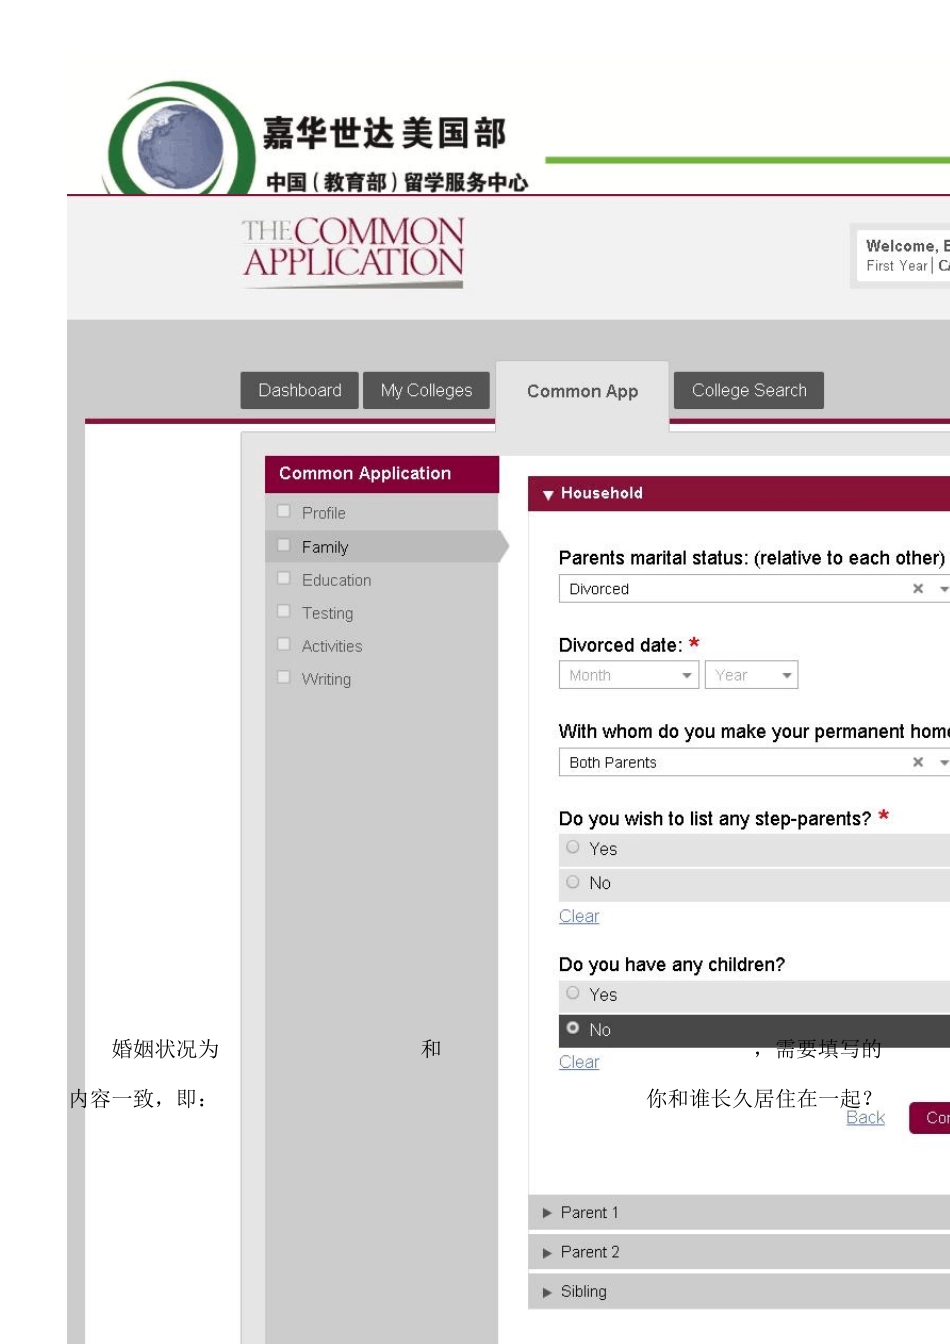Image resolution: width=950 pixels, height=1344 pixels.
Task: Open the Education section in sidebar
Action: 336,580
